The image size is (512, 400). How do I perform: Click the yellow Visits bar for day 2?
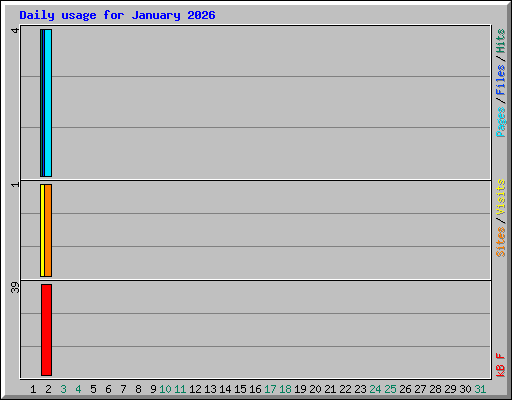point(42,230)
